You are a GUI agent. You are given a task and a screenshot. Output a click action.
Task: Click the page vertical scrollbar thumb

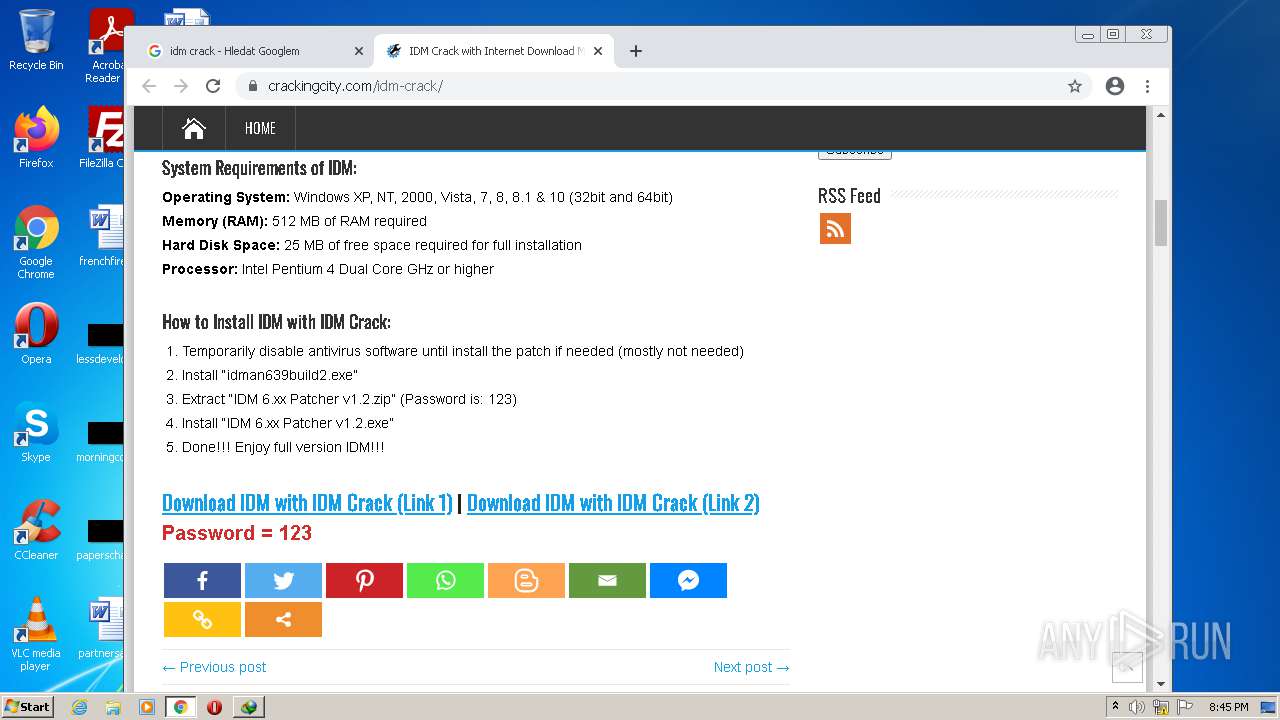[1160, 222]
